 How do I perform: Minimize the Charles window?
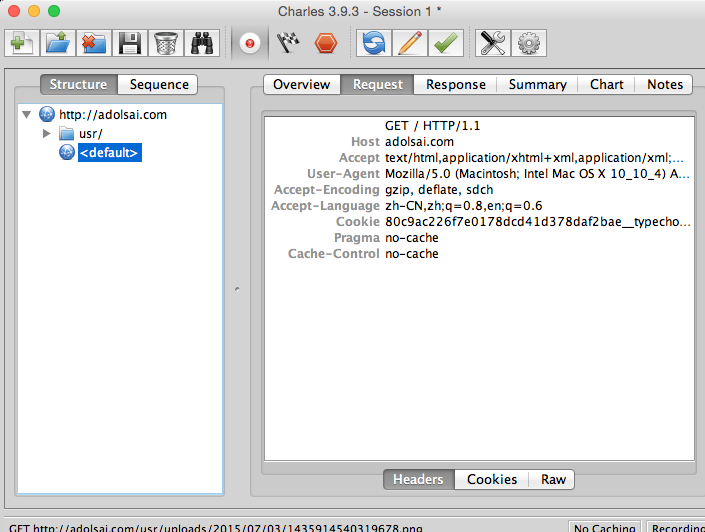[x=34, y=11]
